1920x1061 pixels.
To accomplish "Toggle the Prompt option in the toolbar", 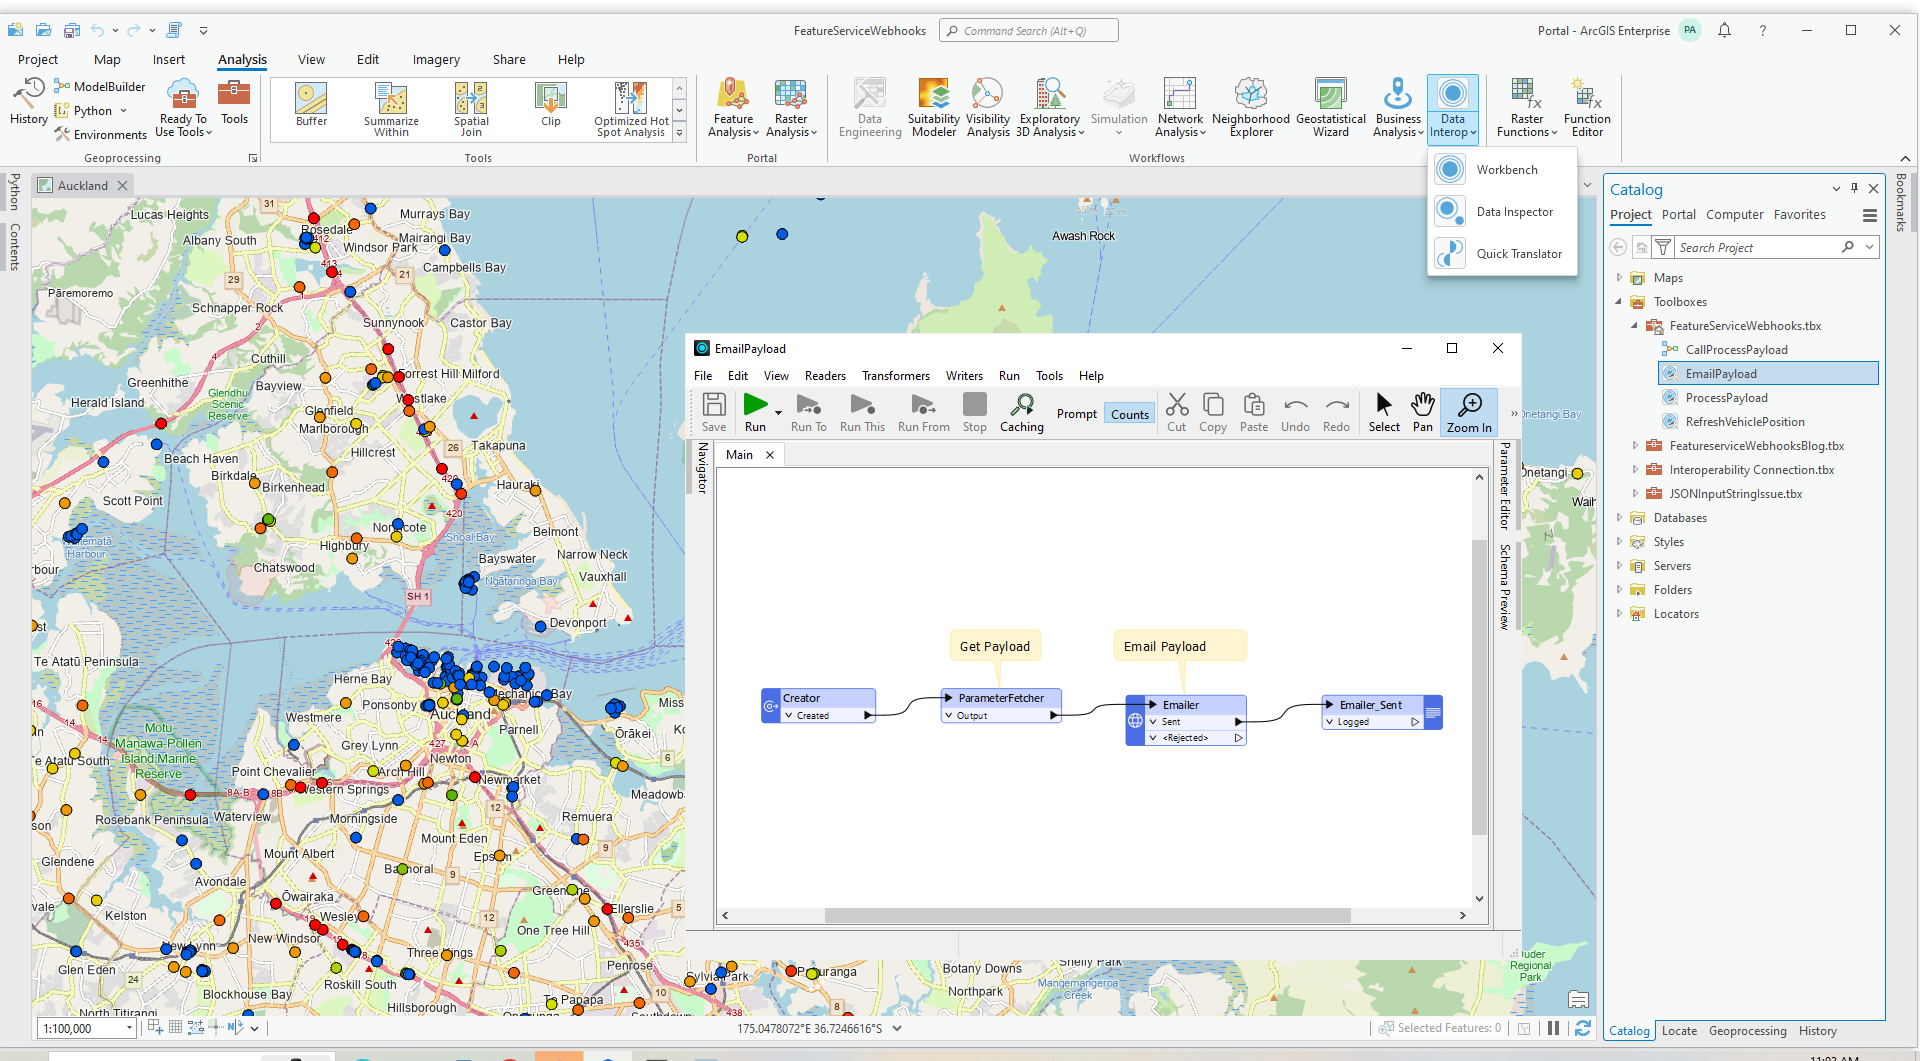I will click(1076, 414).
